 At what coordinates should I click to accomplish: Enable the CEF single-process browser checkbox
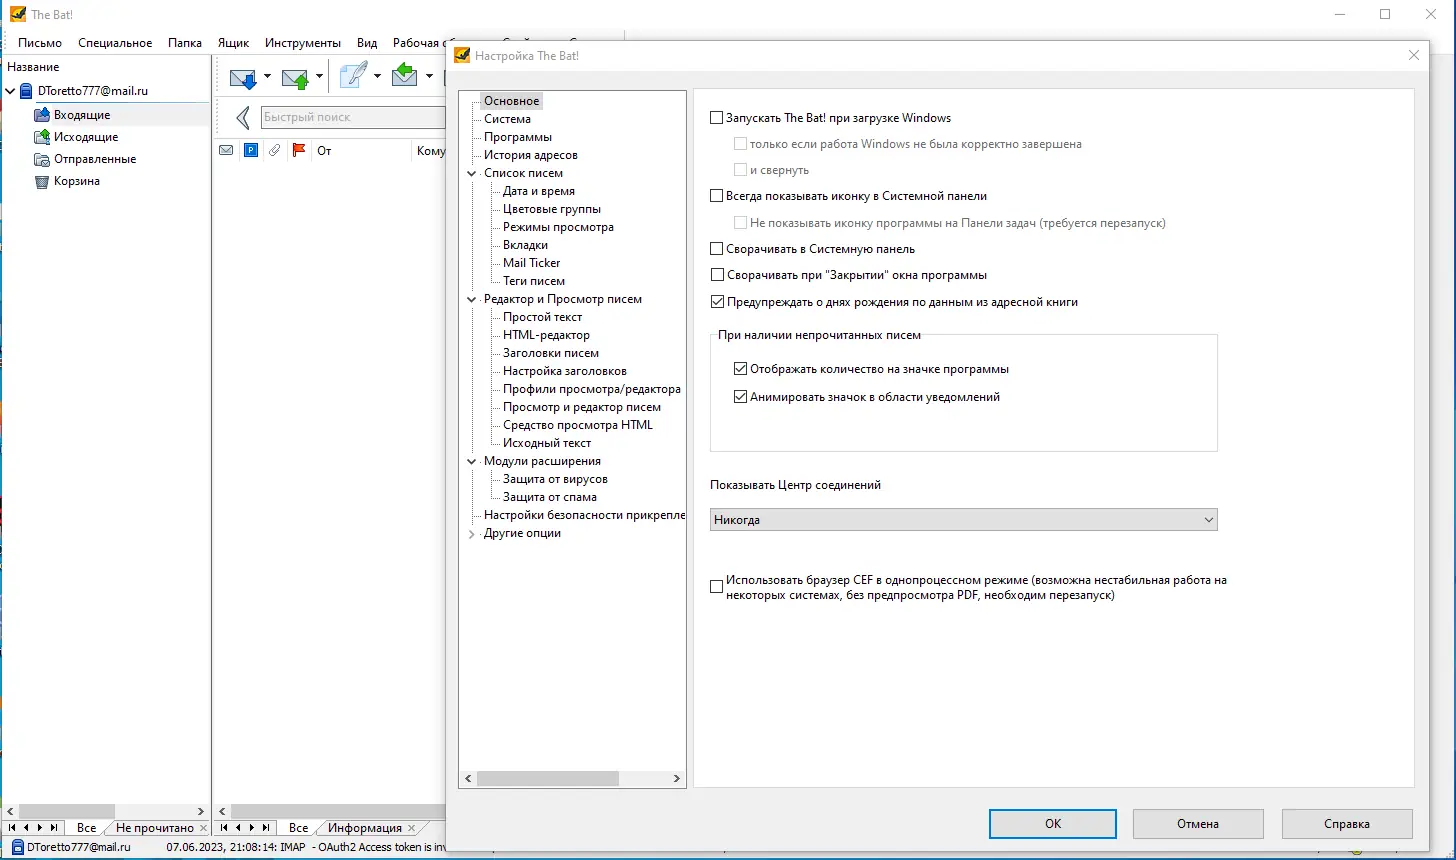[716, 587]
